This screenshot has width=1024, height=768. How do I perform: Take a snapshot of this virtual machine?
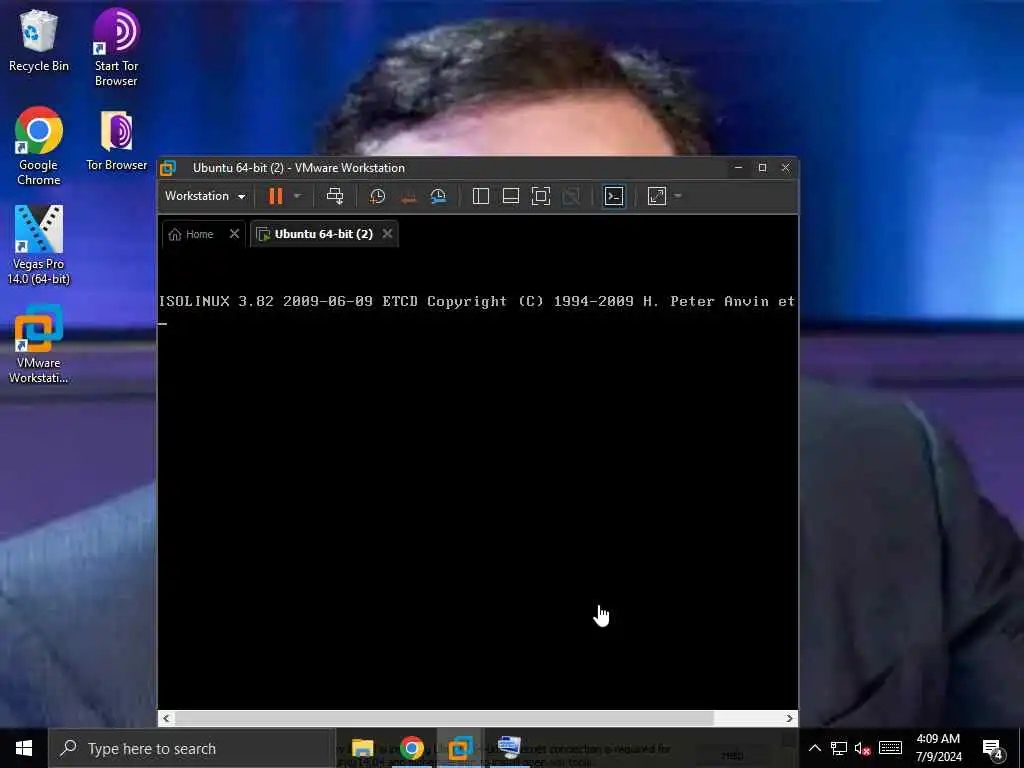(x=377, y=196)
